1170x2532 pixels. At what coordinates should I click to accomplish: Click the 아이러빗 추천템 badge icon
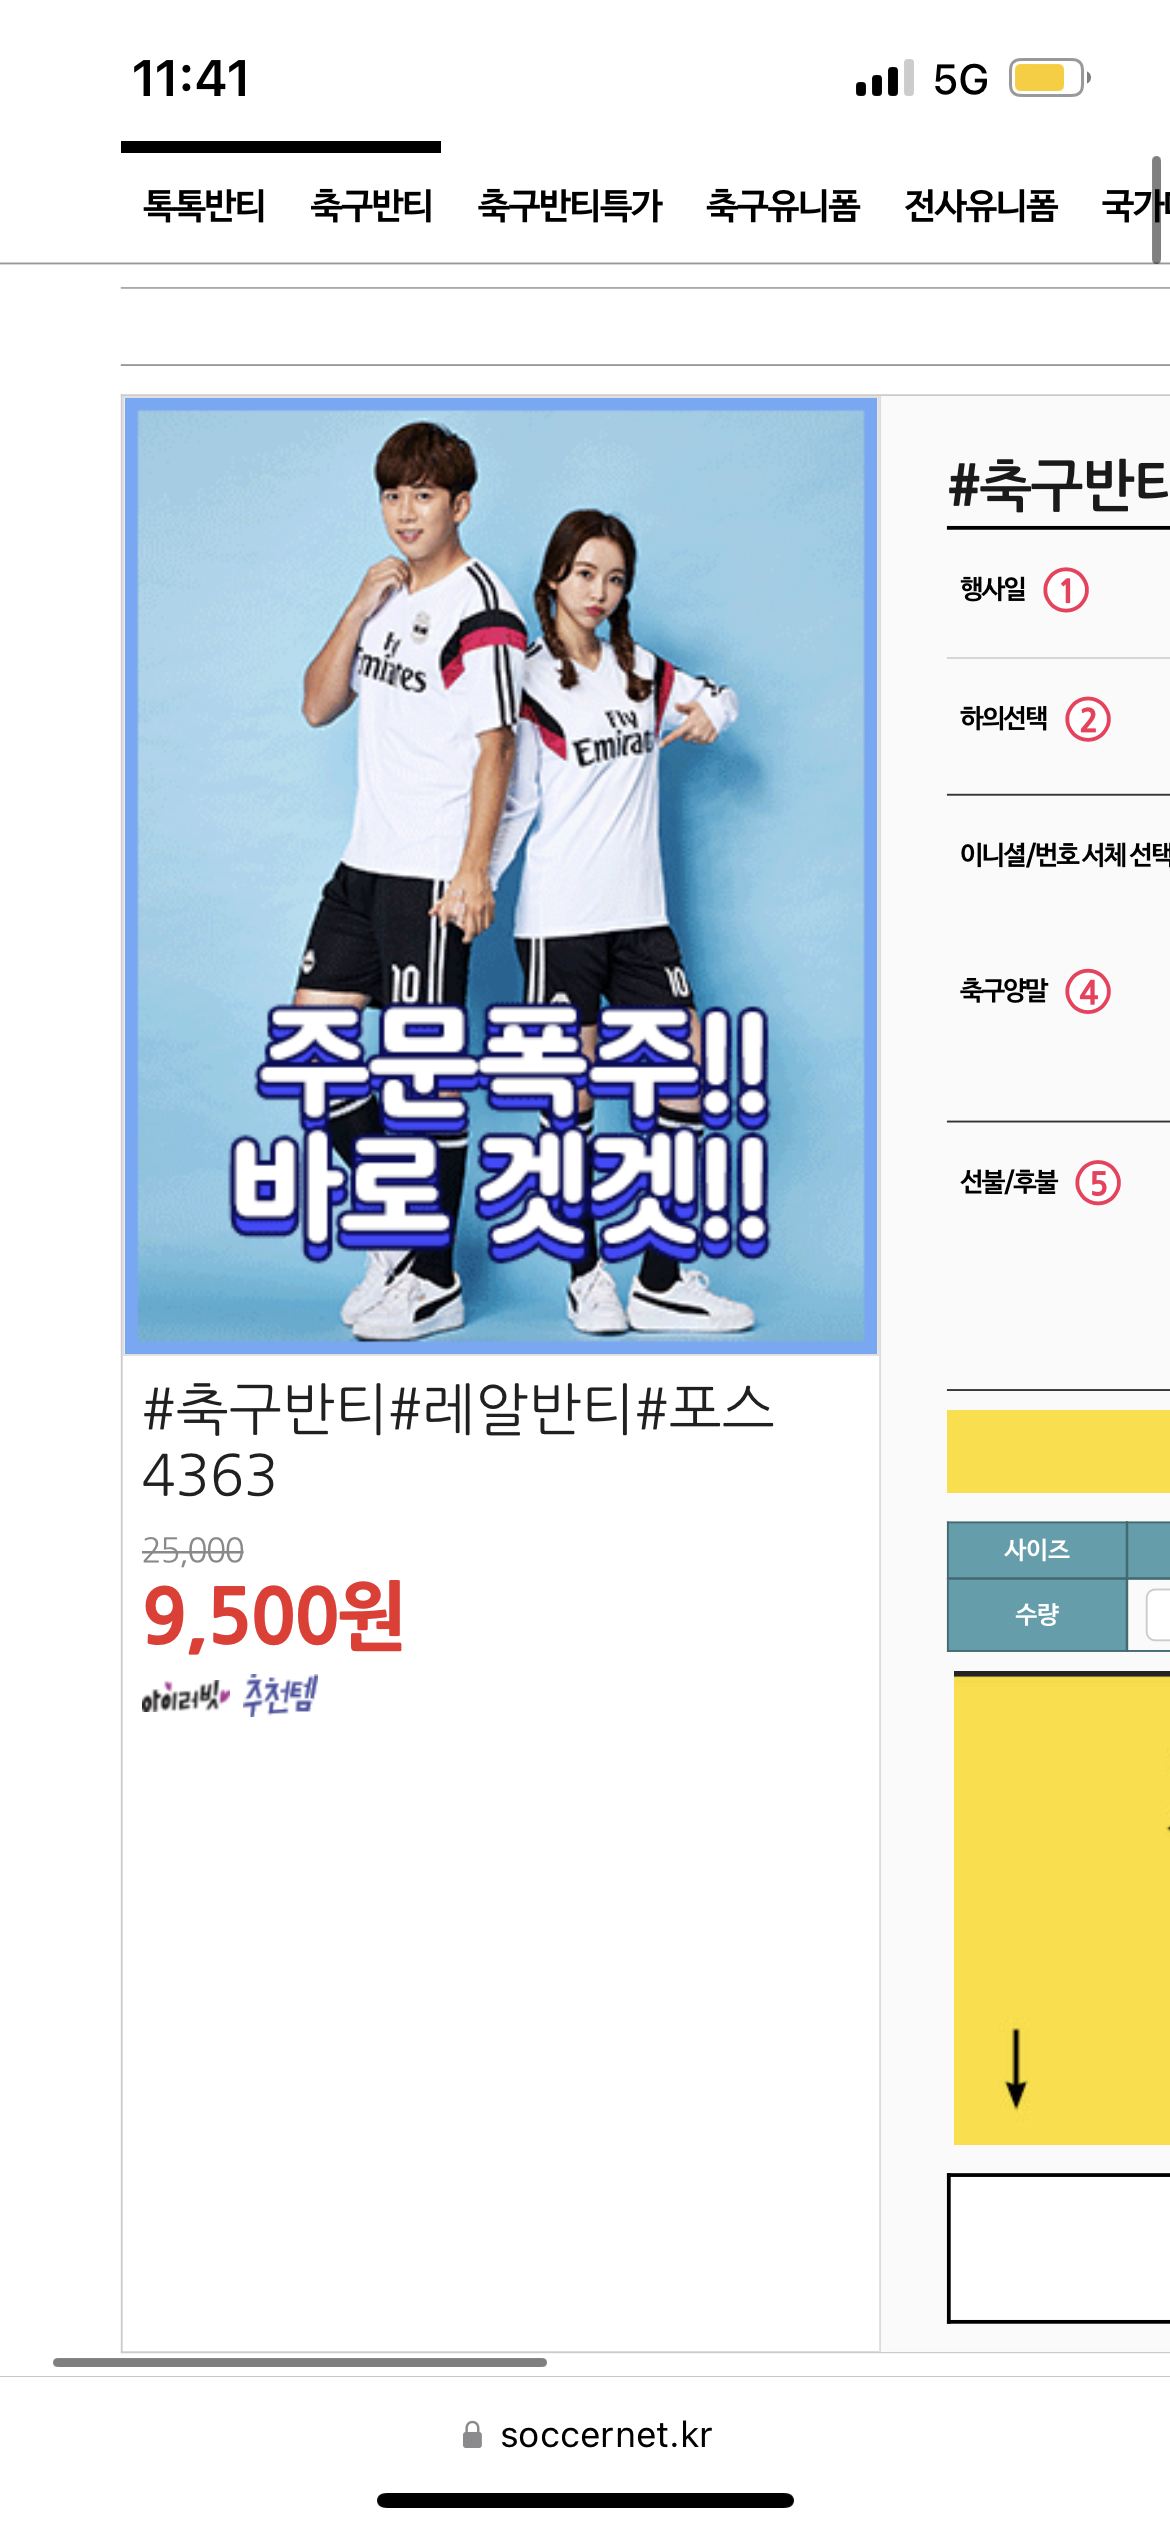coord(229,1695)
